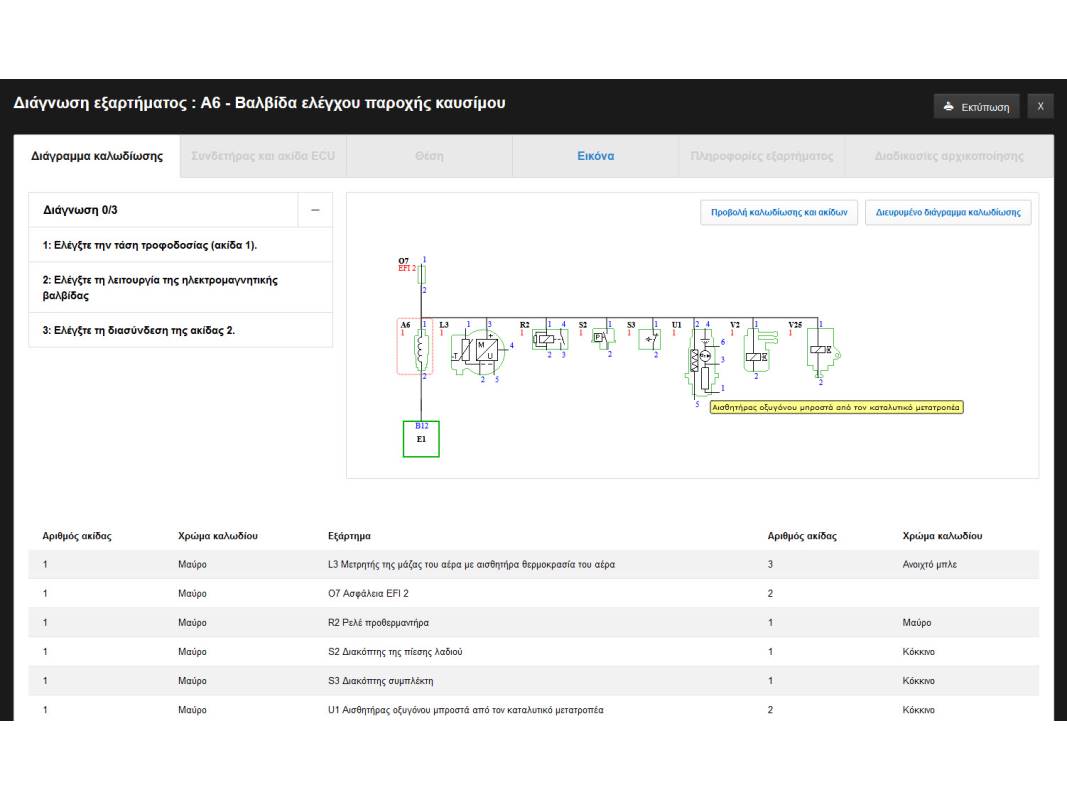Click the Ανοιχτό μπλε wire color cell
Image resolution: width=1067 pixels, height=800 pixels.
pyautogui.click(x=930, y=565)
